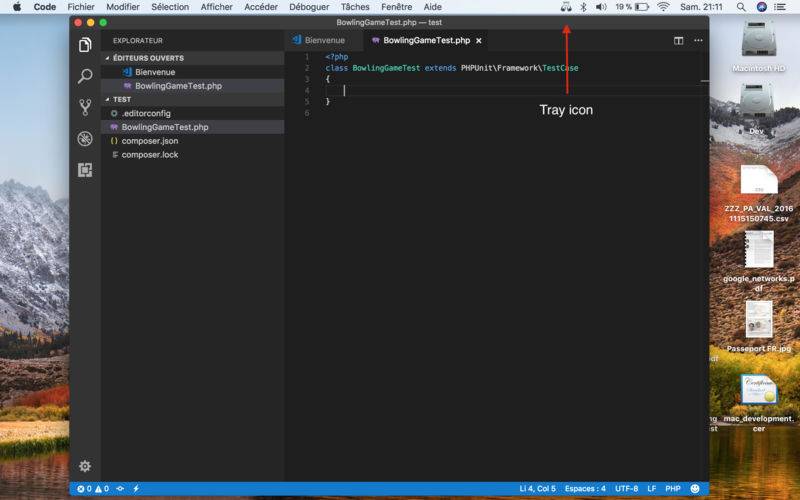Screen dimensions: 800x500
Task: Select Passeport FR.jpg on desktop
Action: pyautogui.click(x=759, y=327)
